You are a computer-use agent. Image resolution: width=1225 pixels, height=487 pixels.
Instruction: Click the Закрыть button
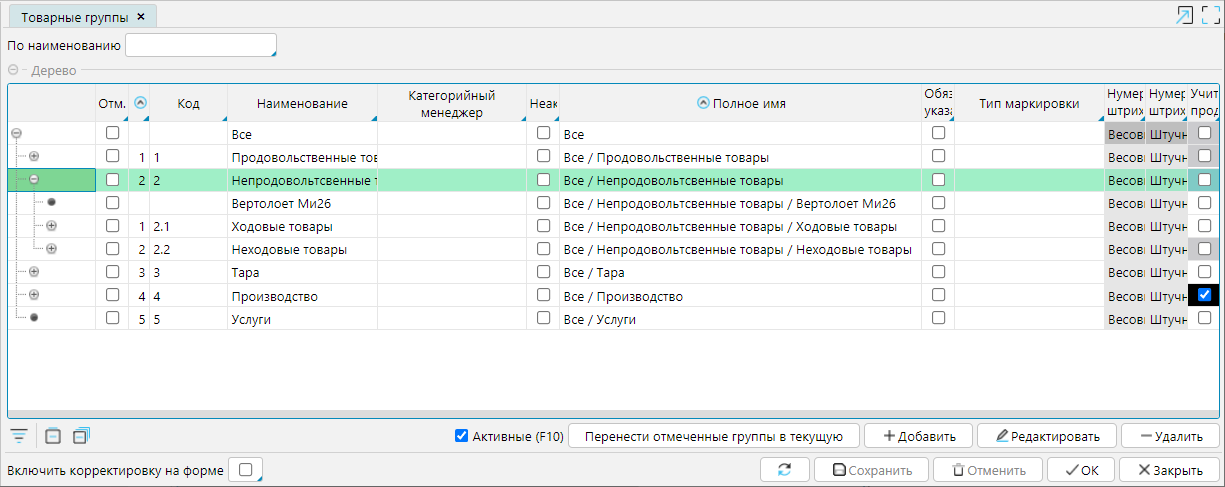pos(1169,470)
